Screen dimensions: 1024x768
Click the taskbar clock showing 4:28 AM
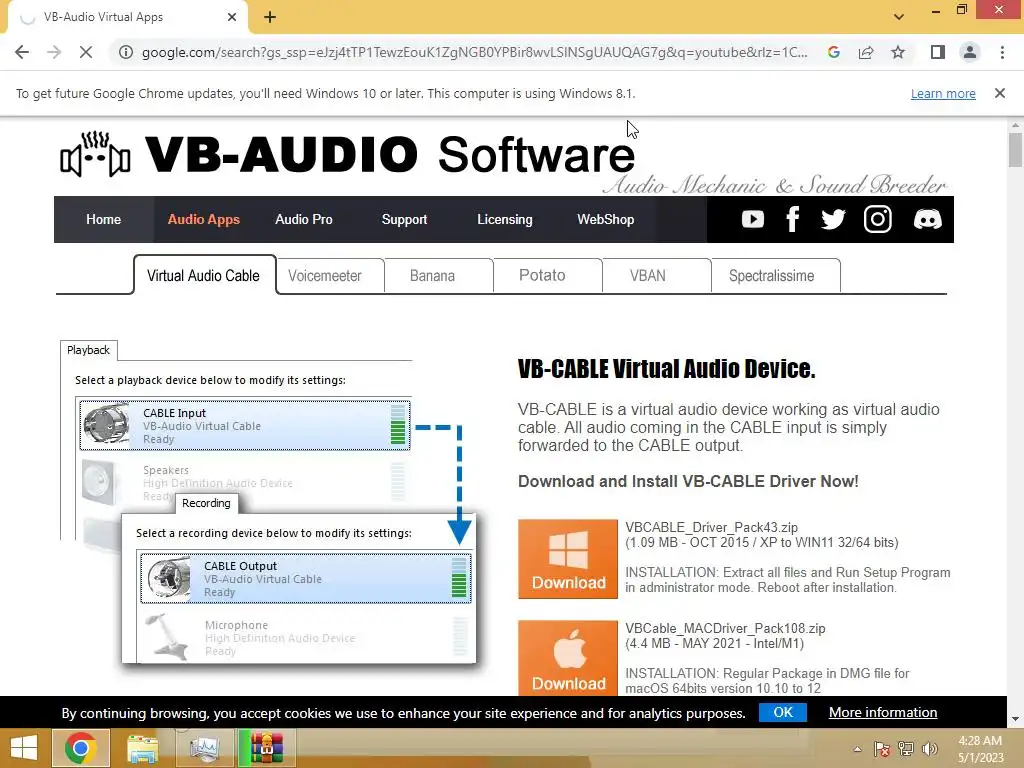[x=980, y=748]
